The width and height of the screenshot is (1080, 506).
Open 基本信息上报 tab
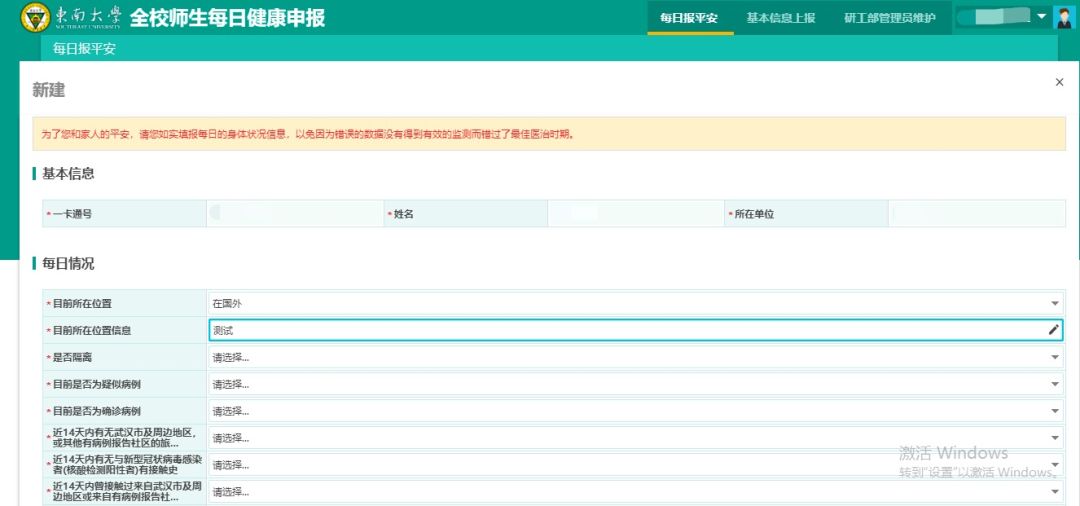[x=780, y=18]
